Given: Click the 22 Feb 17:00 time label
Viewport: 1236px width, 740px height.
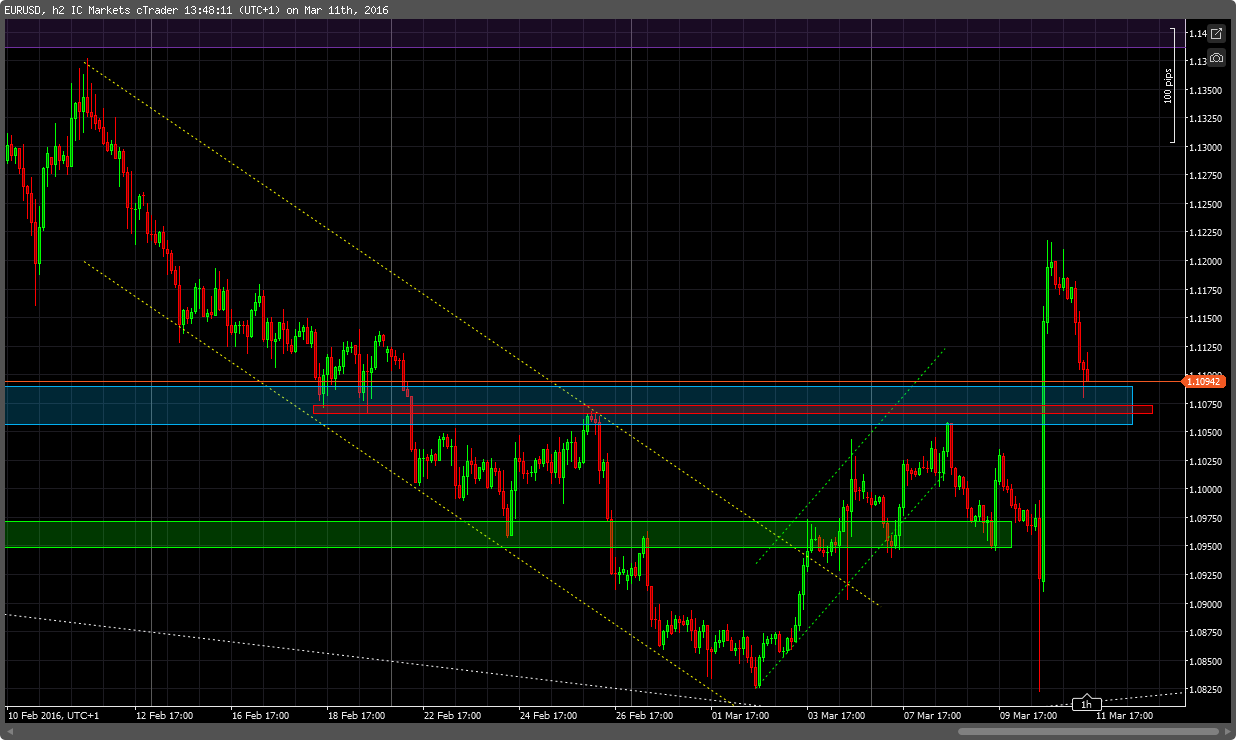Looking at the screenshot, I should (453, 716).
